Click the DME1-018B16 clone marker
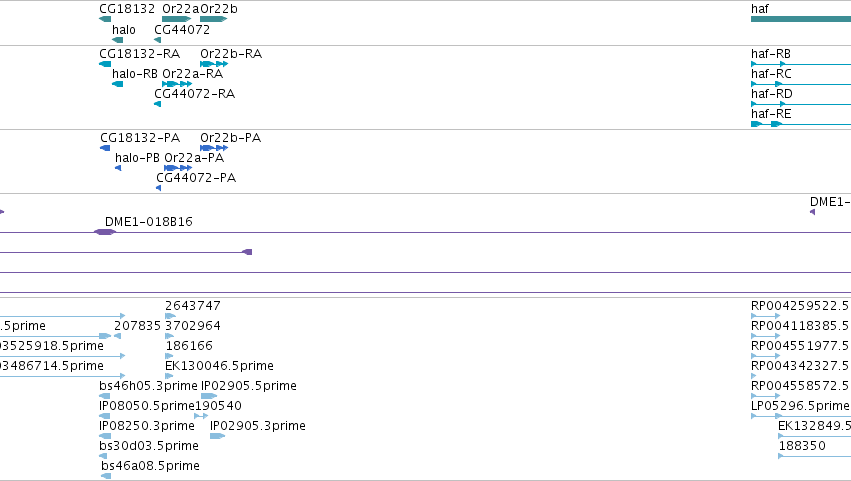The image size is (851, 481). pos(105,232)
